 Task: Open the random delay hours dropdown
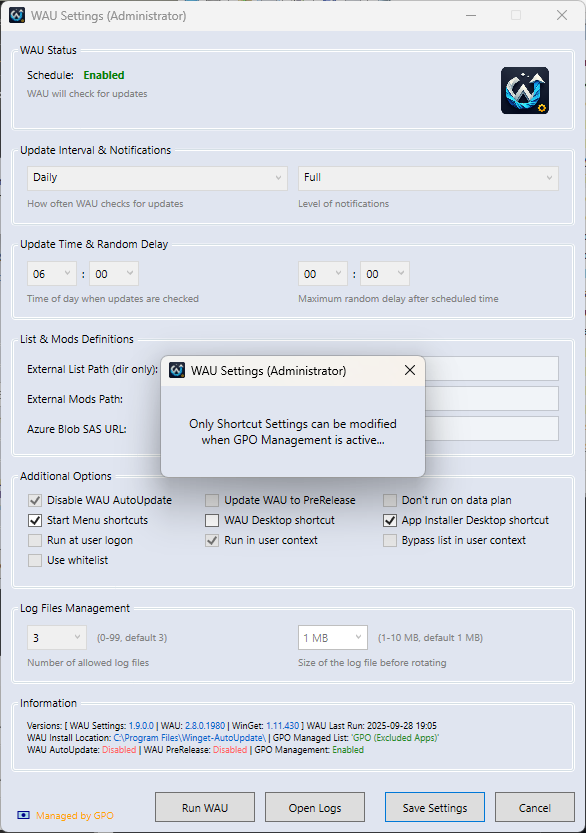323,274
